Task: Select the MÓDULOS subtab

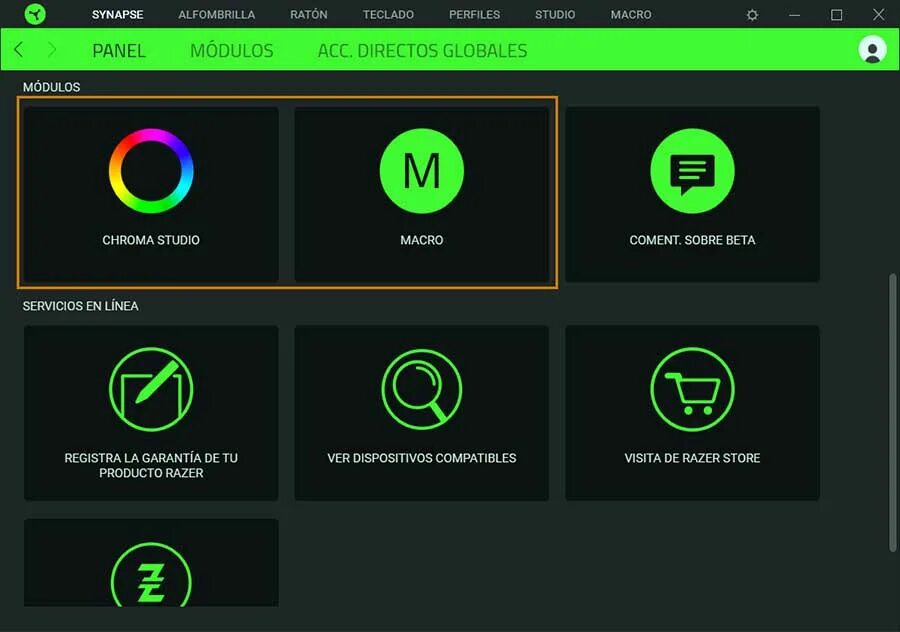Action: pyautogui.click(x=232, y=51)
